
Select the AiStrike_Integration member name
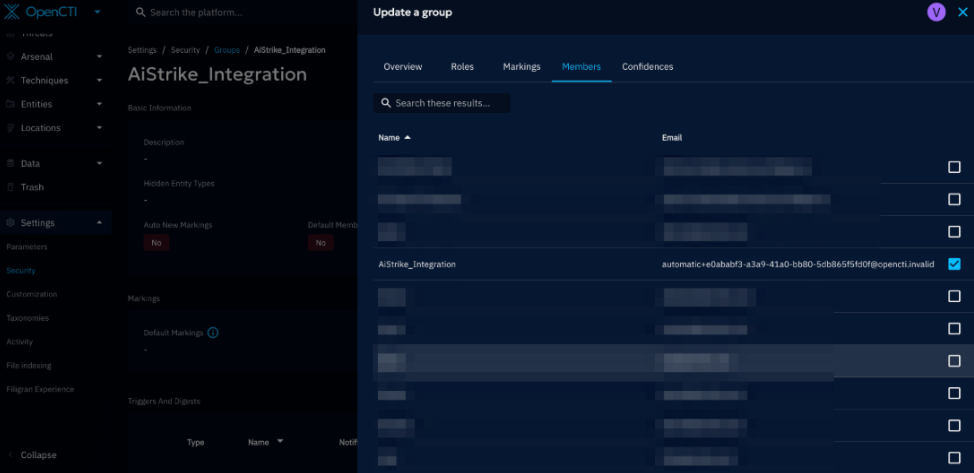[417, 264]
